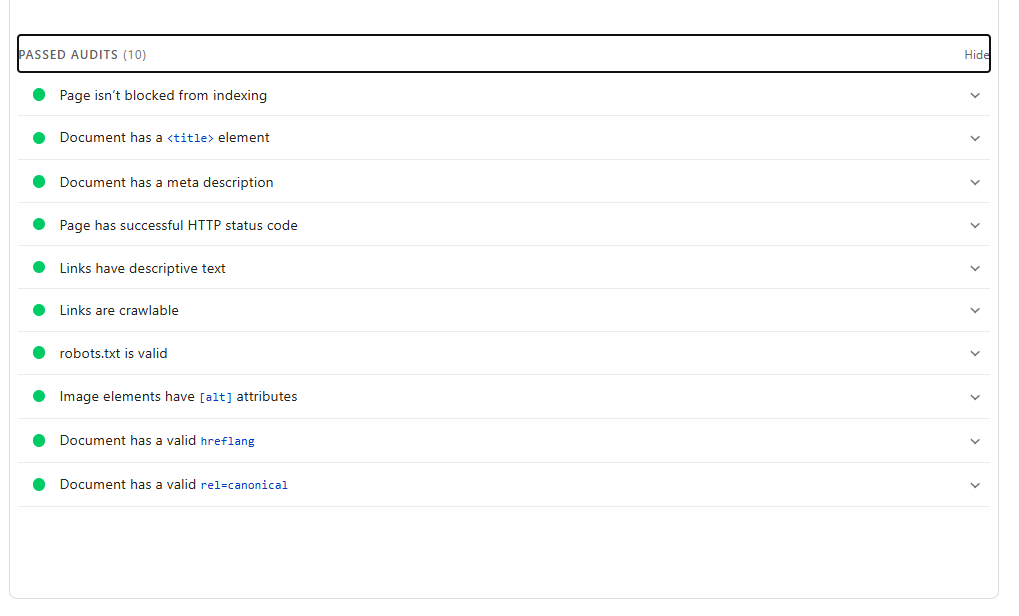Expand the 'Page isn't blocked from indexing' chevron
Screen dimensions: 1019x616
[x=975, y=95]
